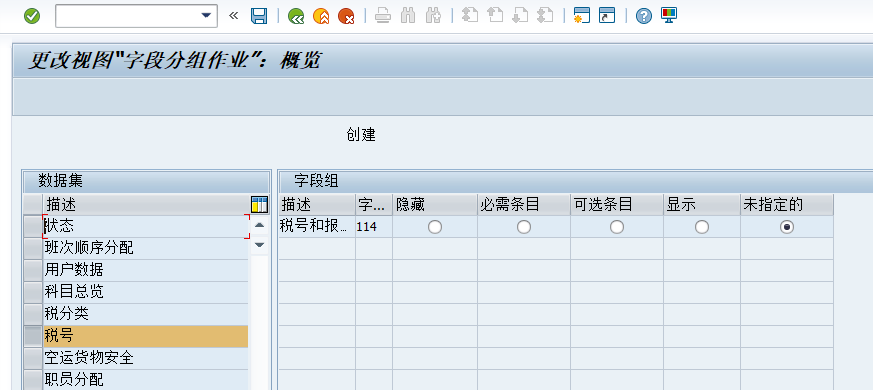Click the Create New Session icon
Image resolution: width=873 pixels, height=390 pixels.
pyautogui.click(x=582, y=16)
